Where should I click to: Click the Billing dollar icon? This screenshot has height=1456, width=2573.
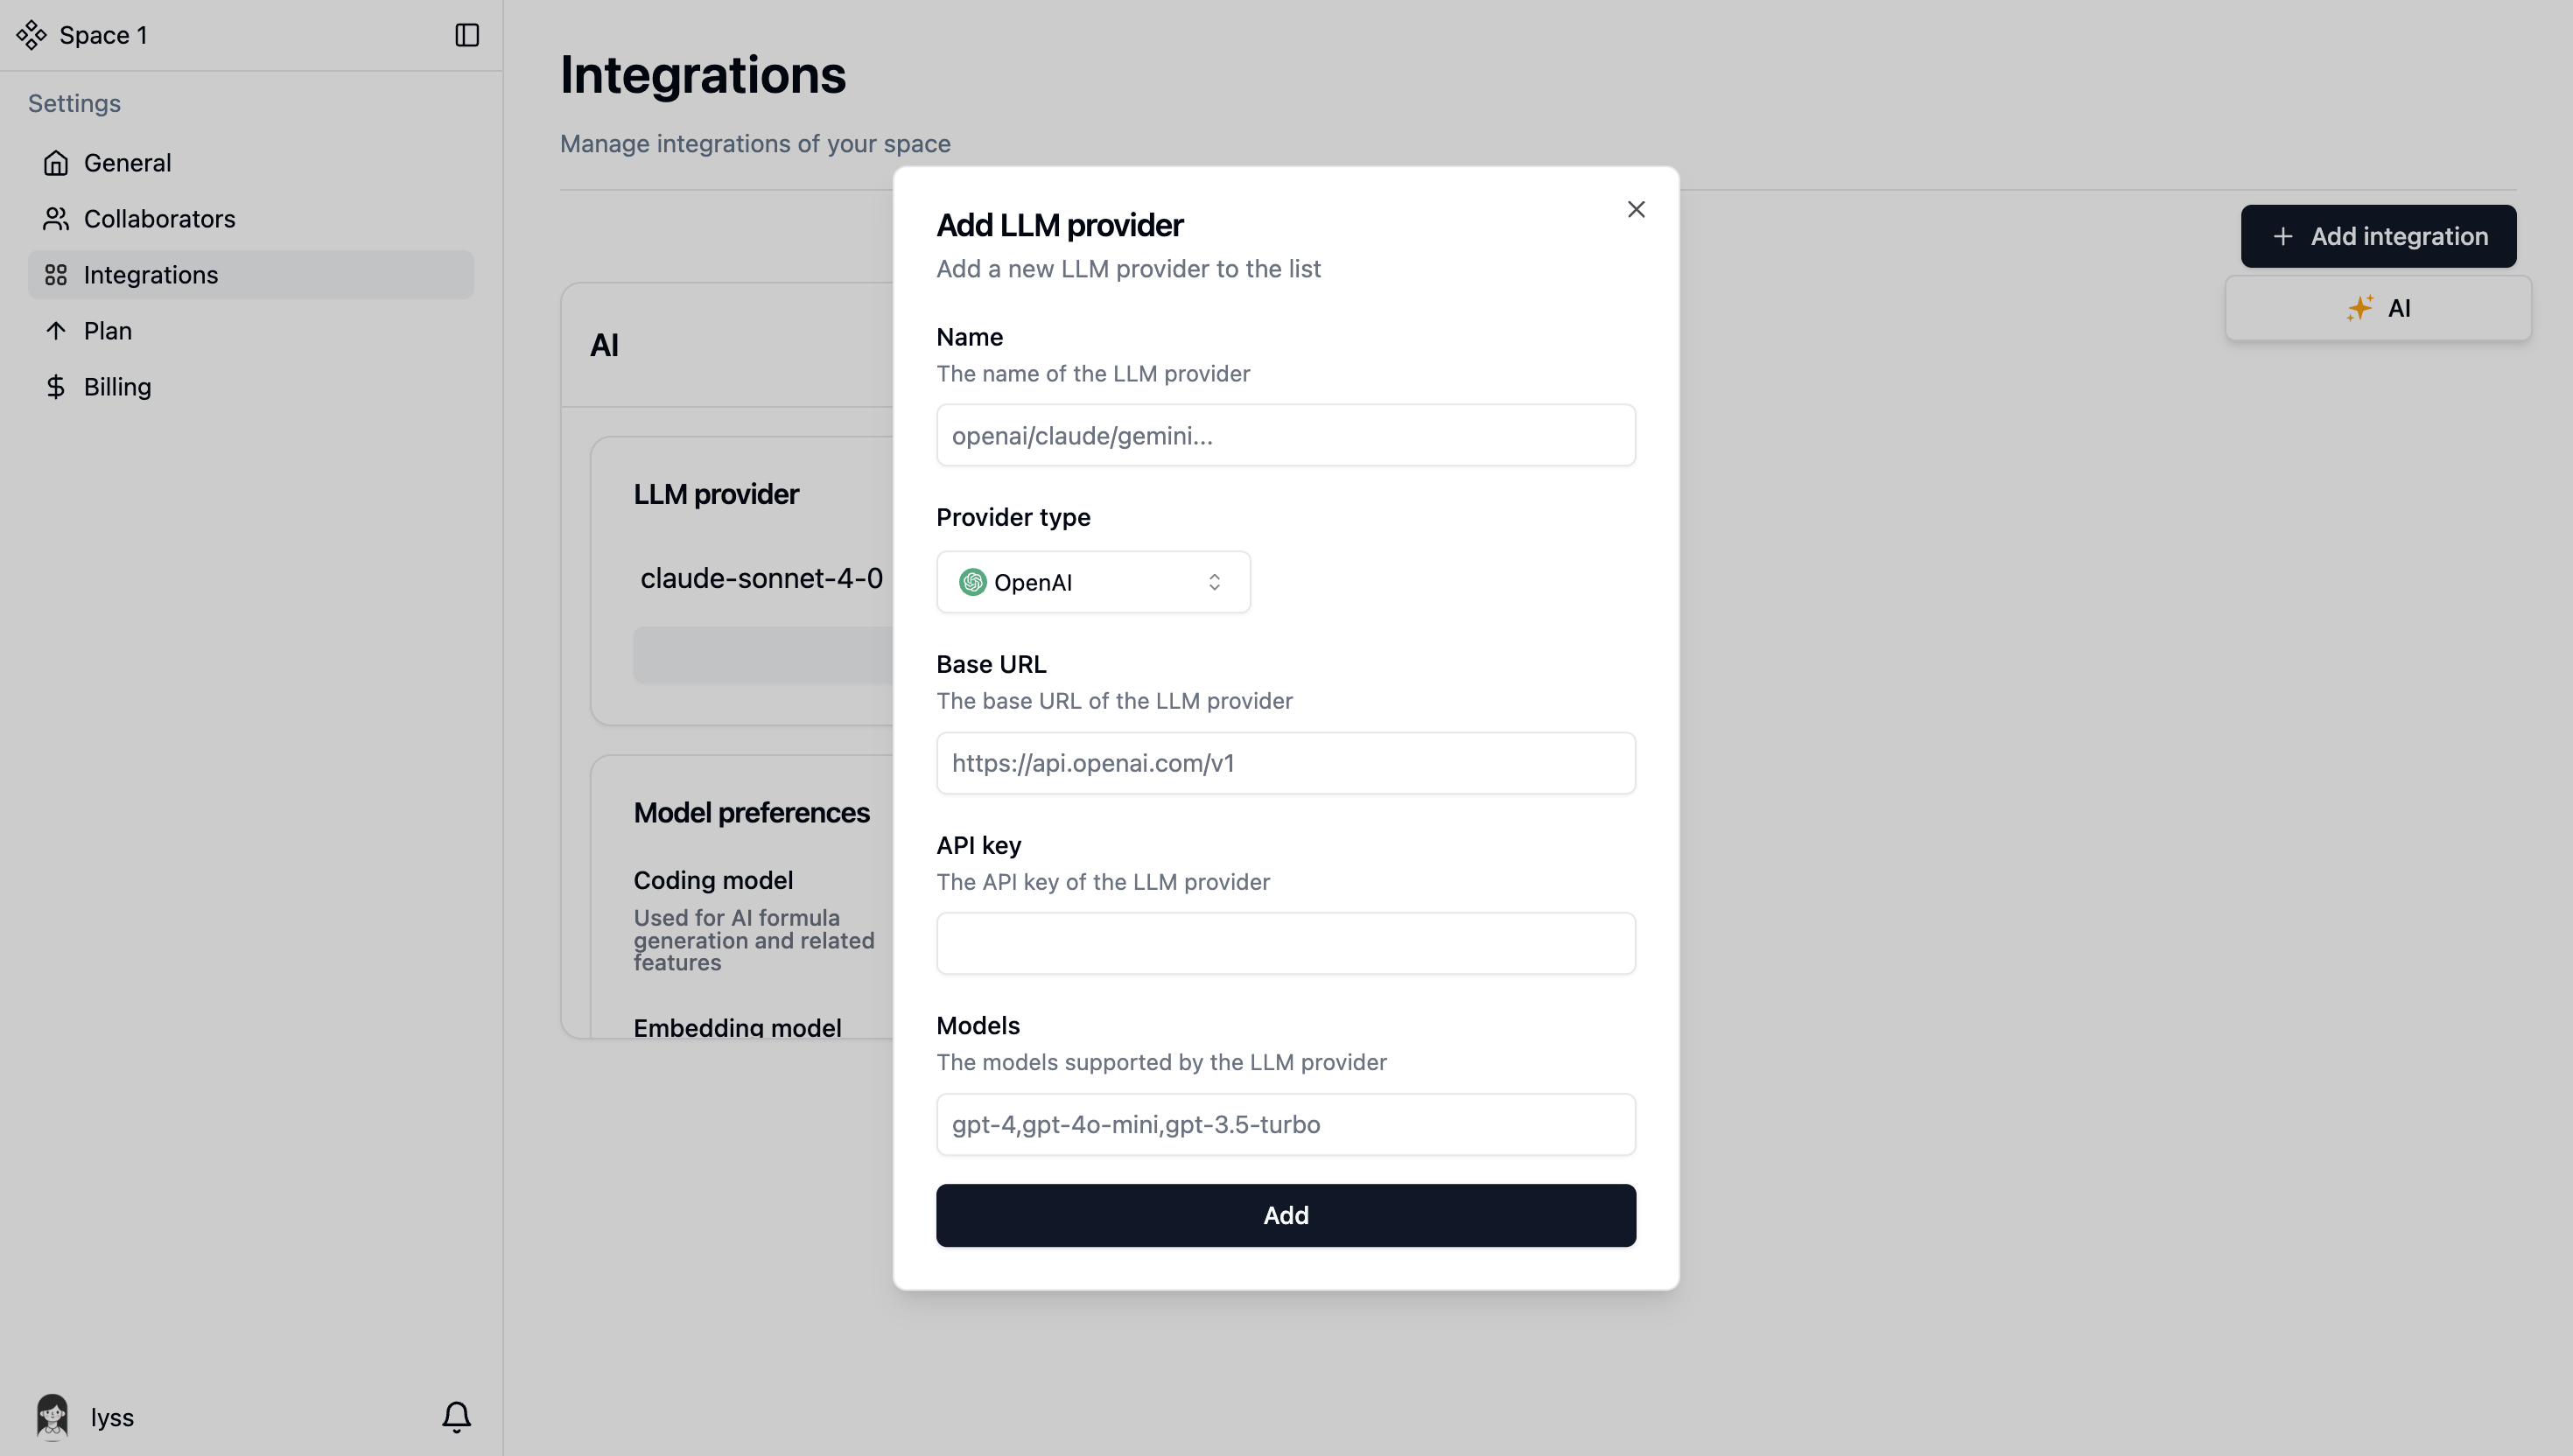(x=56, y=387)
